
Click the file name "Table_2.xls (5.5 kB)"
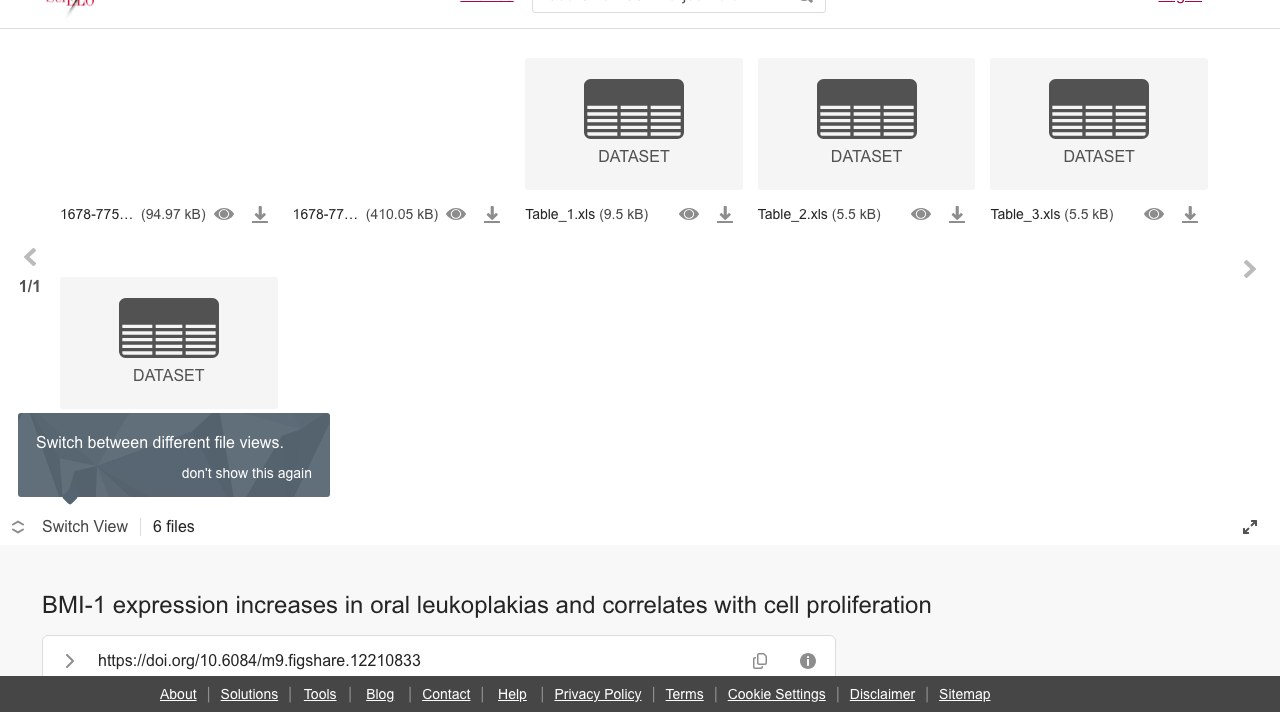pyautogui.click(x=819, y=214)
